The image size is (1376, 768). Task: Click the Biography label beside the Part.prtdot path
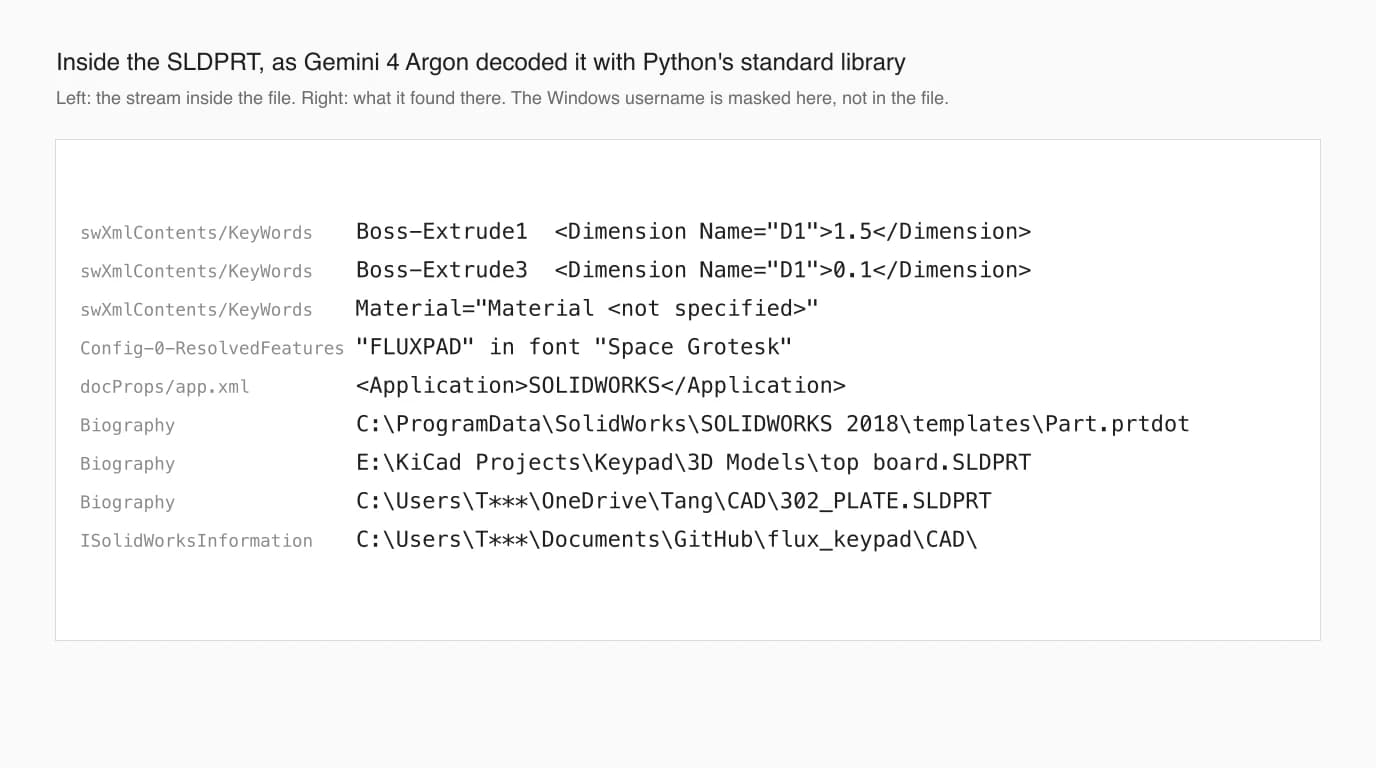pos(127,425)
